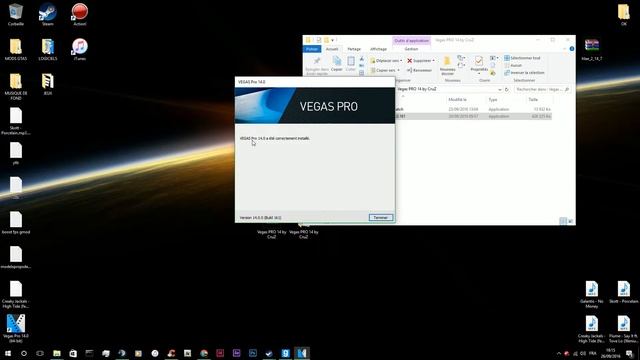Click the Explorer help icon
Viewport: 640px width, 360px height.
572,49
